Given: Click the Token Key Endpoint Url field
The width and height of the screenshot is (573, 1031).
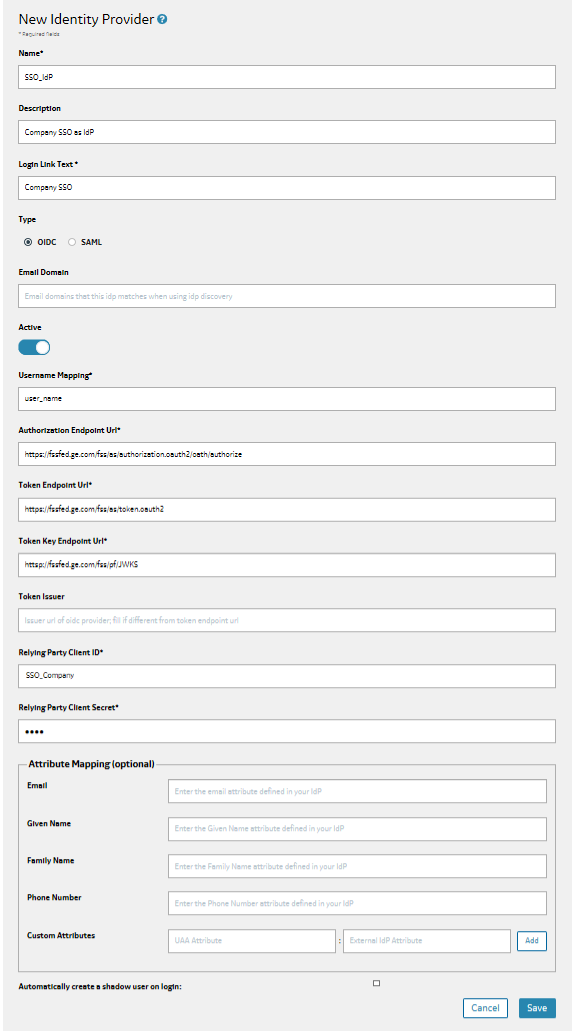Looking at the screenshot, I should click(x=287, y=564).
